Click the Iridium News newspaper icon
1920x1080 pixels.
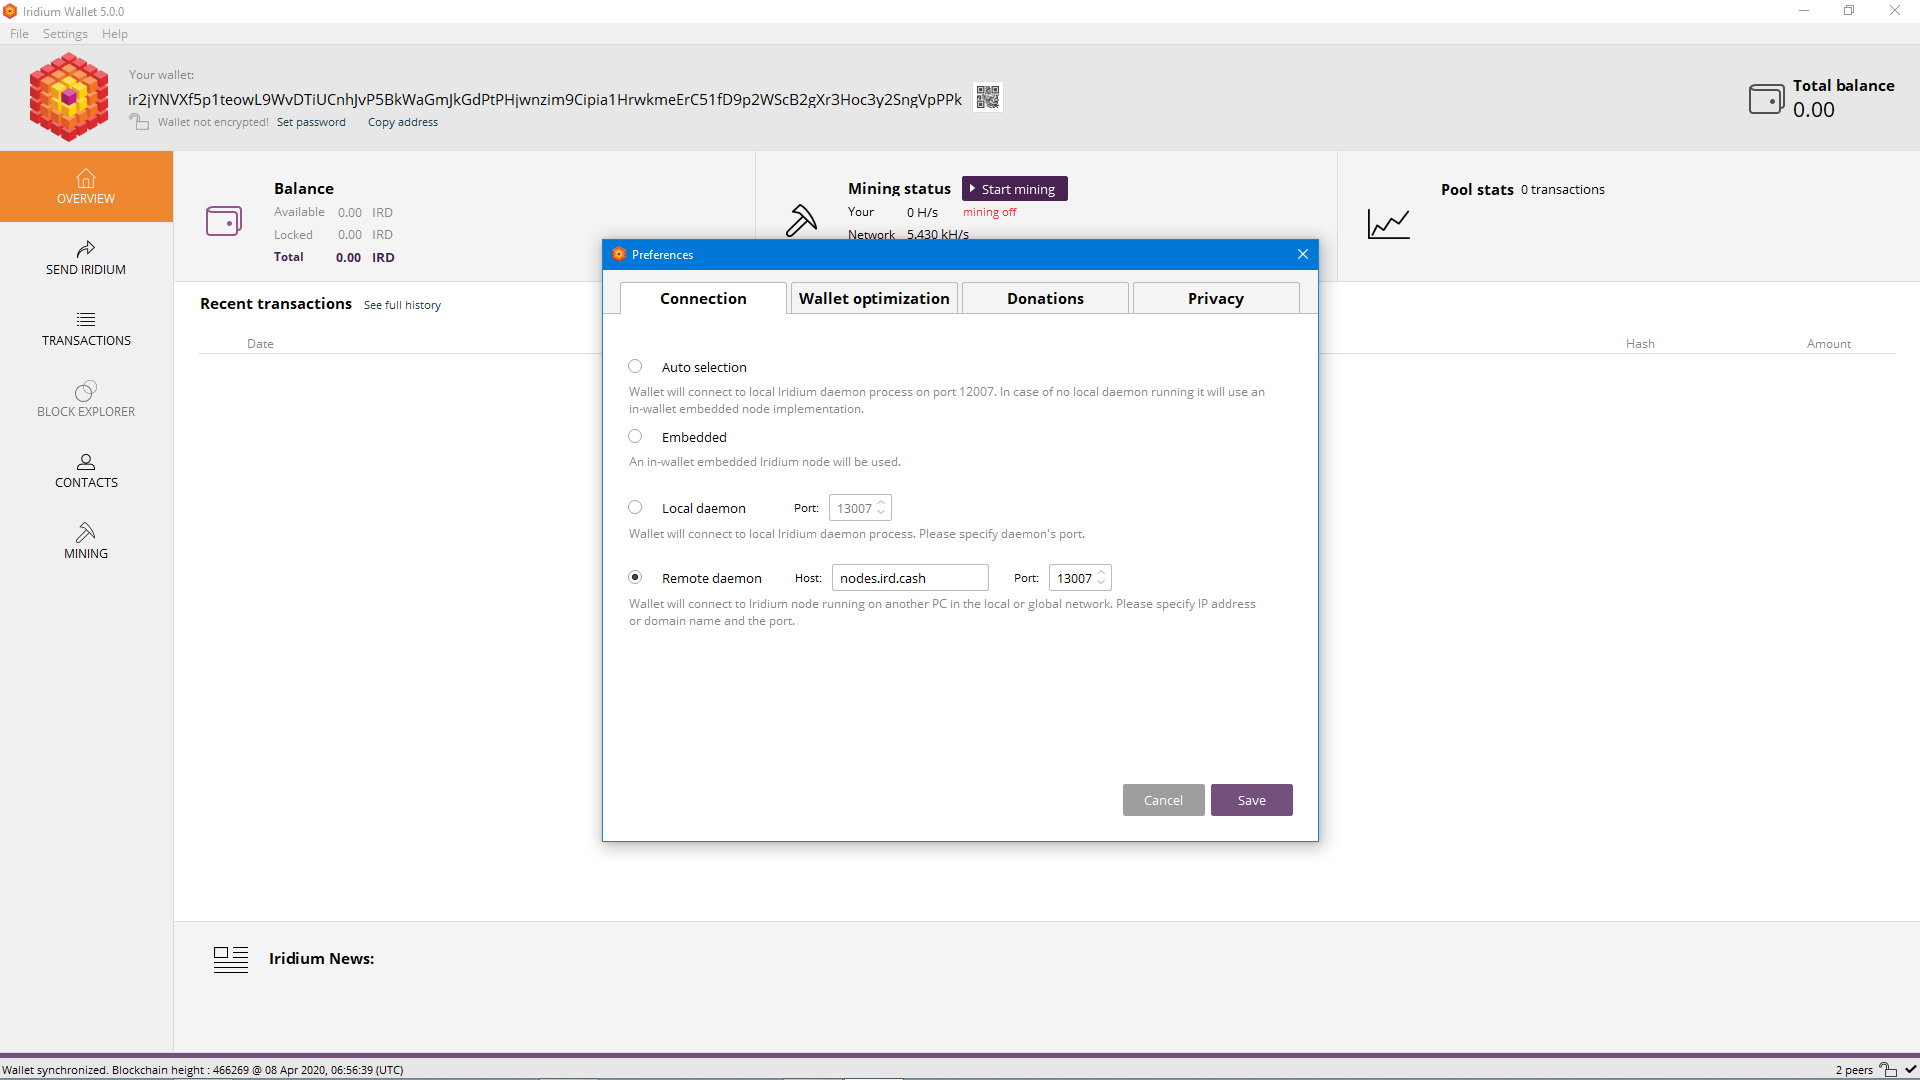point(231,959)
